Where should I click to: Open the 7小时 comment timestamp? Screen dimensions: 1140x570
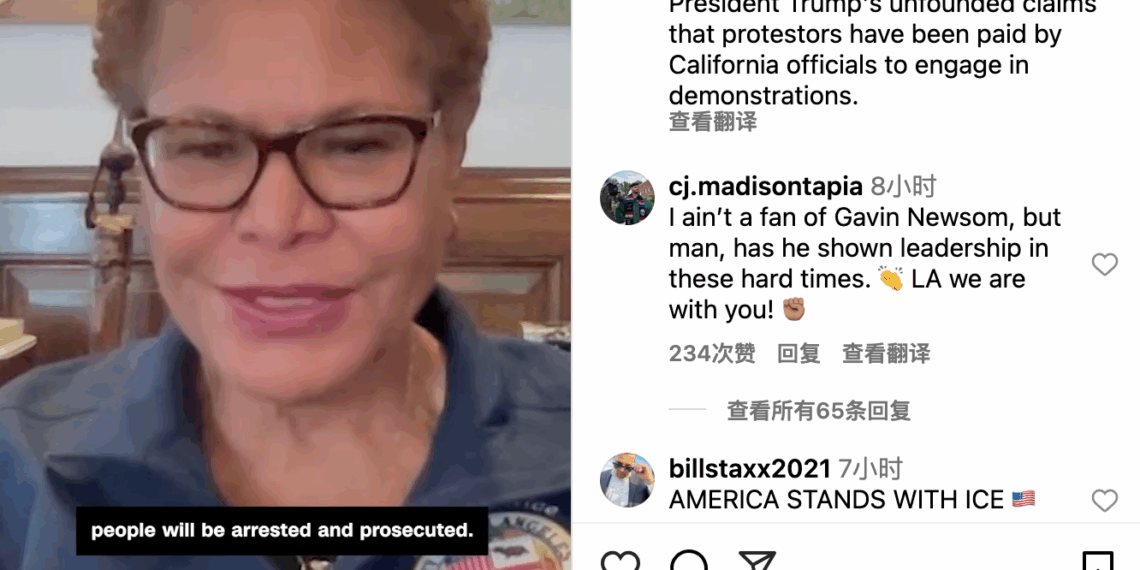870,469
